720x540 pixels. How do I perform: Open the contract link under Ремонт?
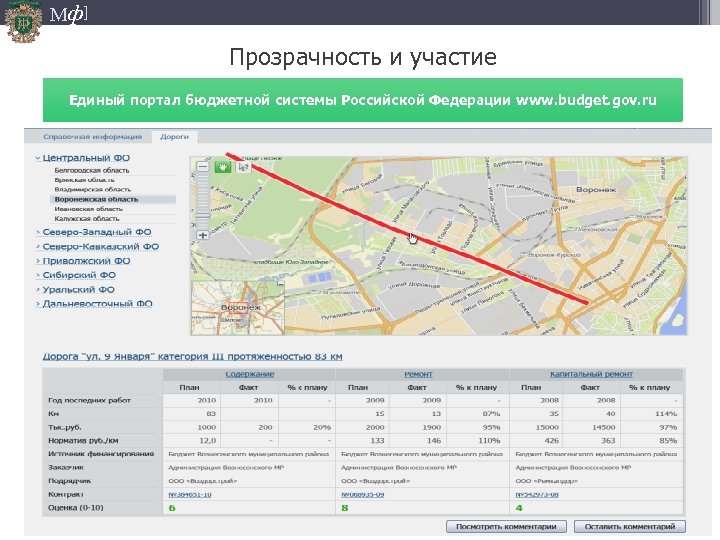pyautogui.click(x=363, y=495)
